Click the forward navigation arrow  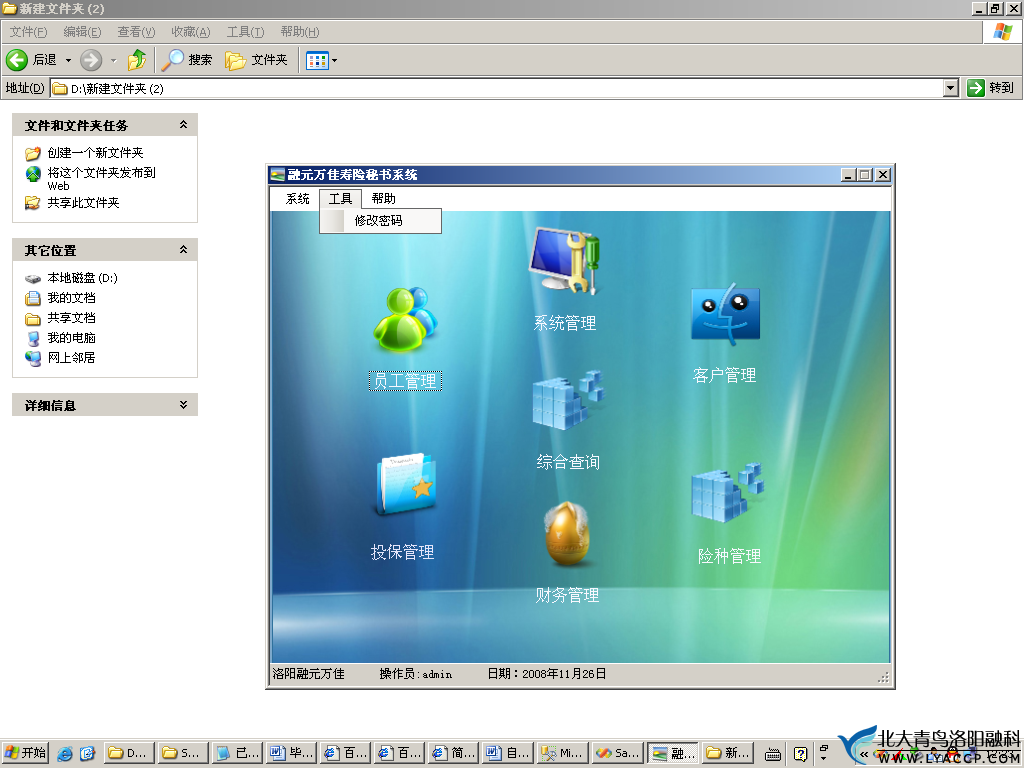tap(91, 60)
